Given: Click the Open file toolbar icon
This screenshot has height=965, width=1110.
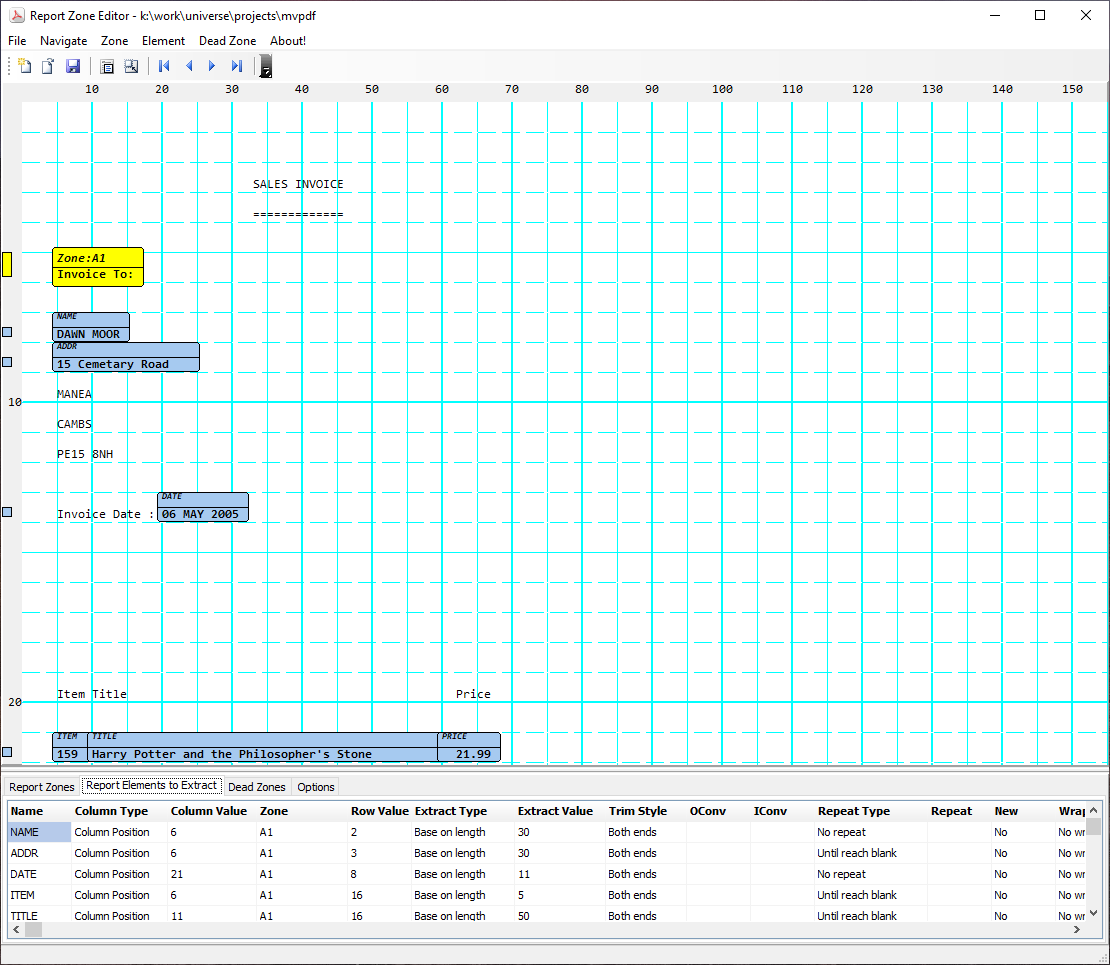Looking at the screenshot, I should (48, 66).
